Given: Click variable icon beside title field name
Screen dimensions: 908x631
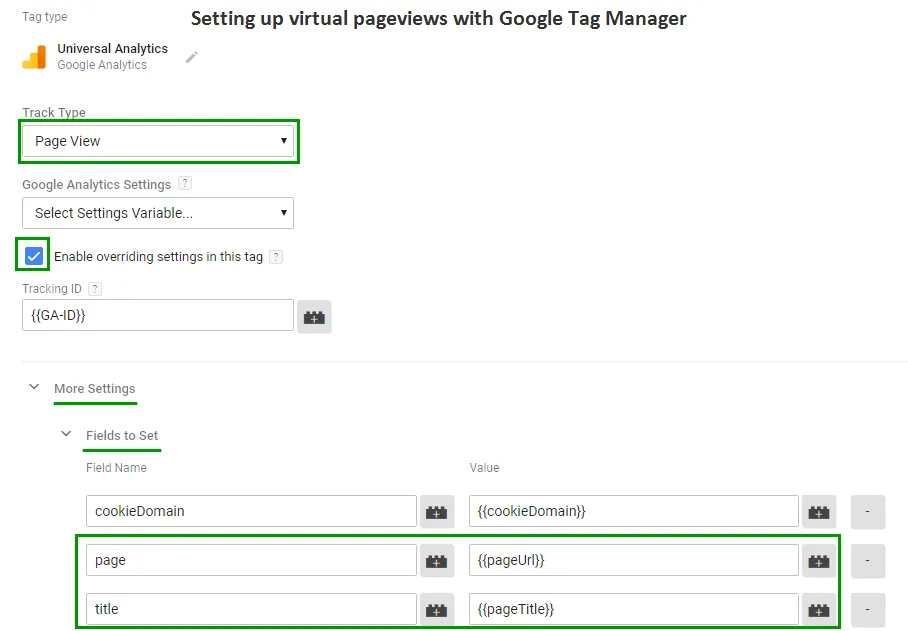Looking at the screenshot, I should coord(436,609).
